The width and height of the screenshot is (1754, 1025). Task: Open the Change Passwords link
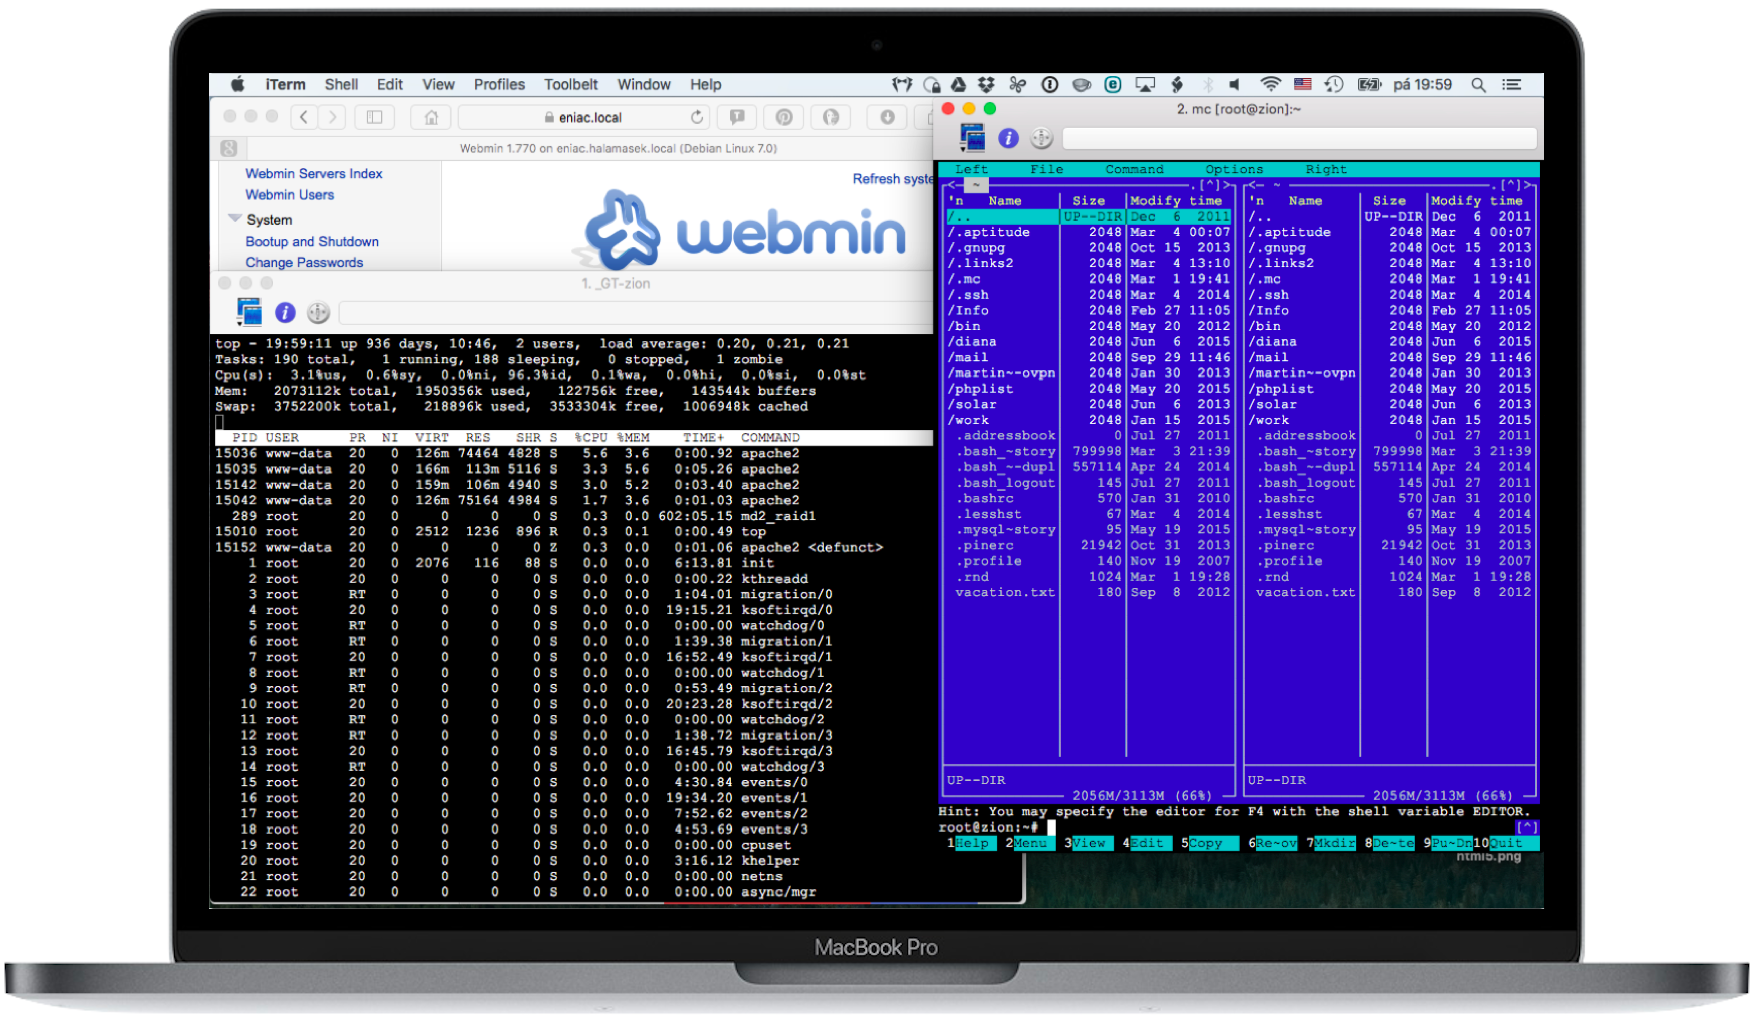tap(304, 263)
